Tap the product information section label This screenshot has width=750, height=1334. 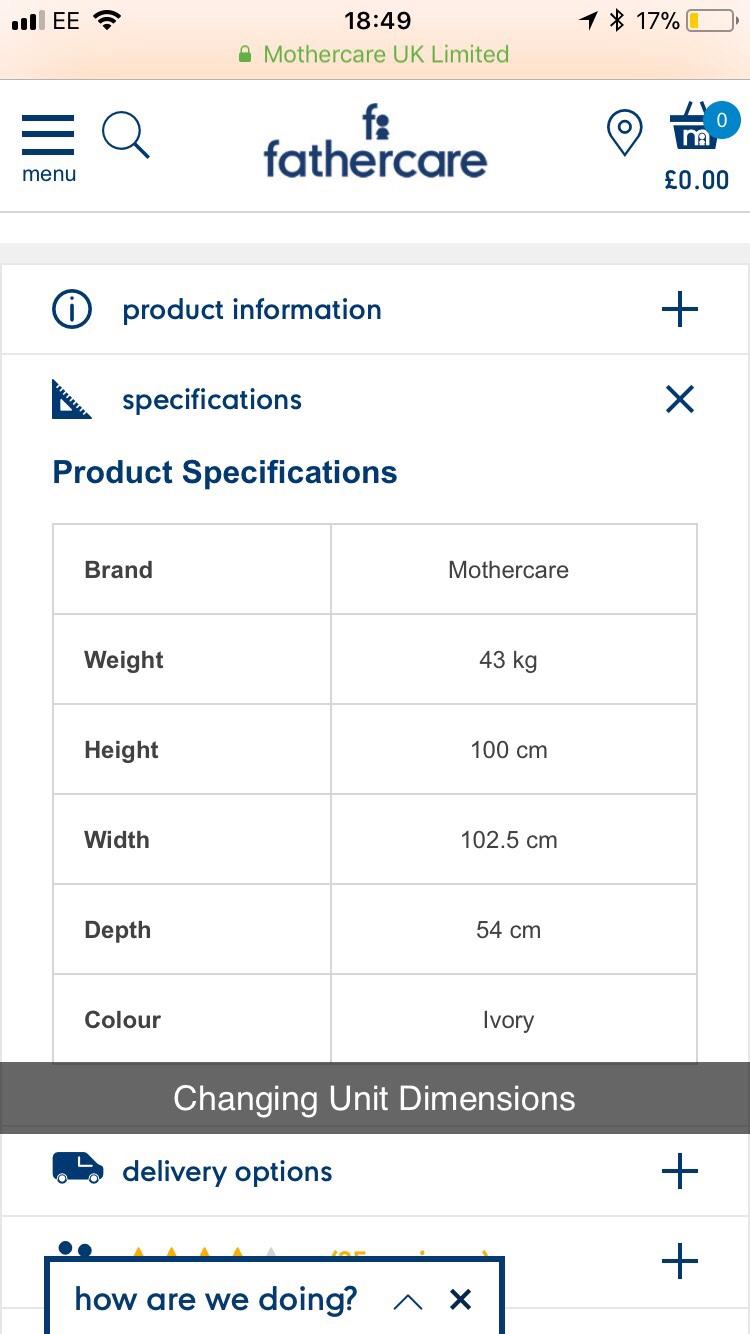(251, 310)
